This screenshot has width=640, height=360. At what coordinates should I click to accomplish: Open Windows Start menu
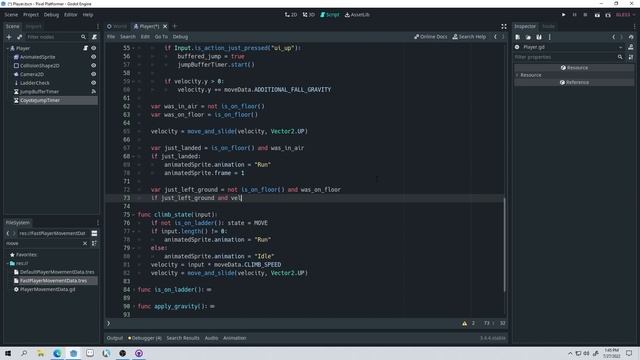[8, 353]
